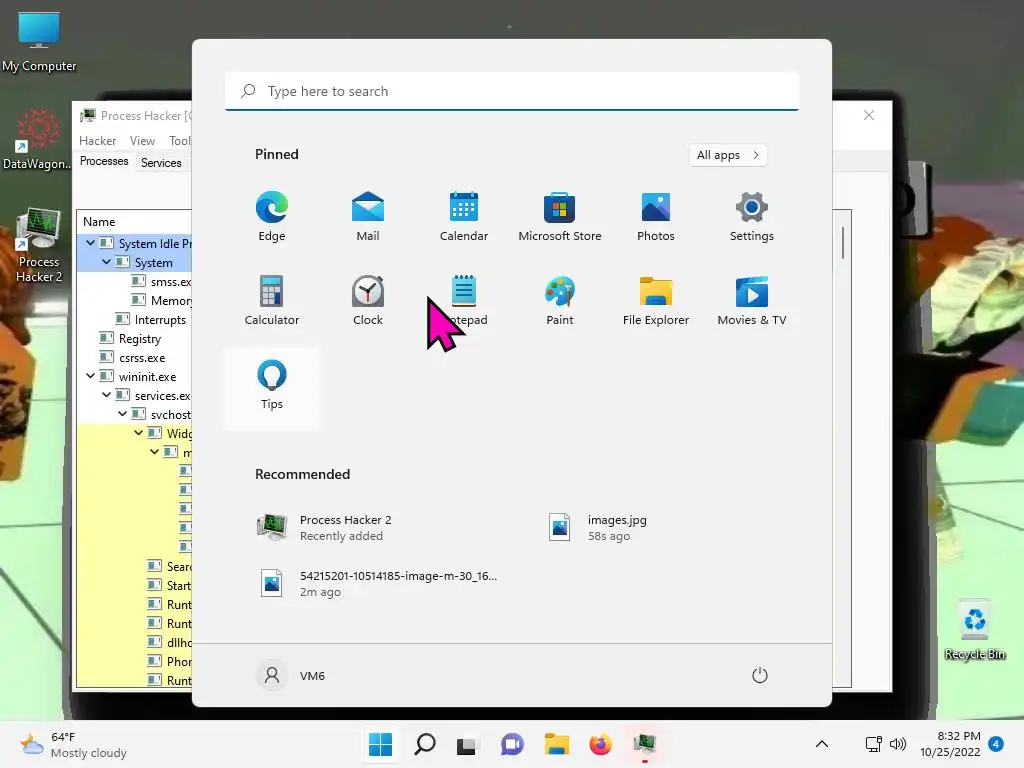
Task: Open View menu in Process Hacker
Action: [x=142, y=141]
